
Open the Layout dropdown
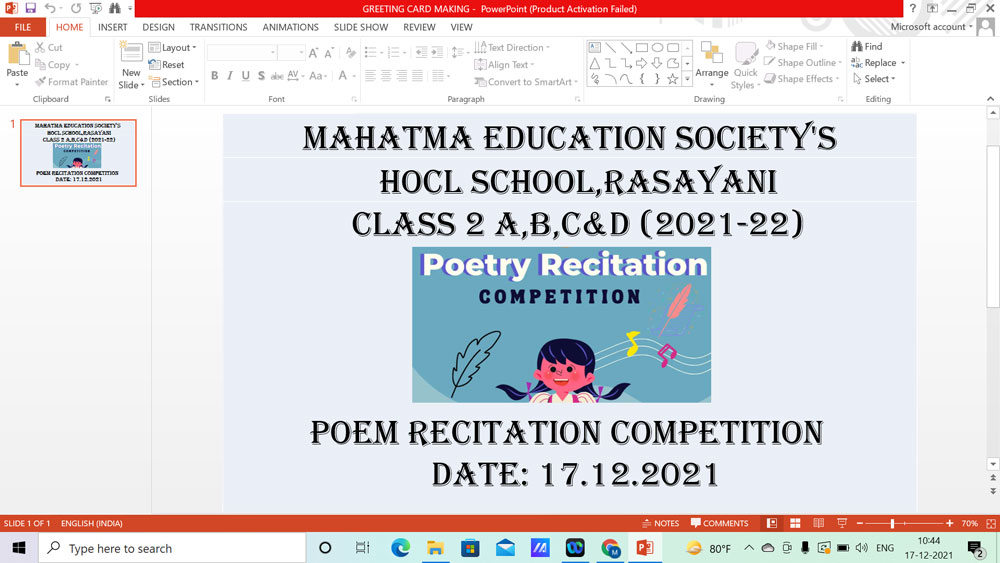coord(173,47)
